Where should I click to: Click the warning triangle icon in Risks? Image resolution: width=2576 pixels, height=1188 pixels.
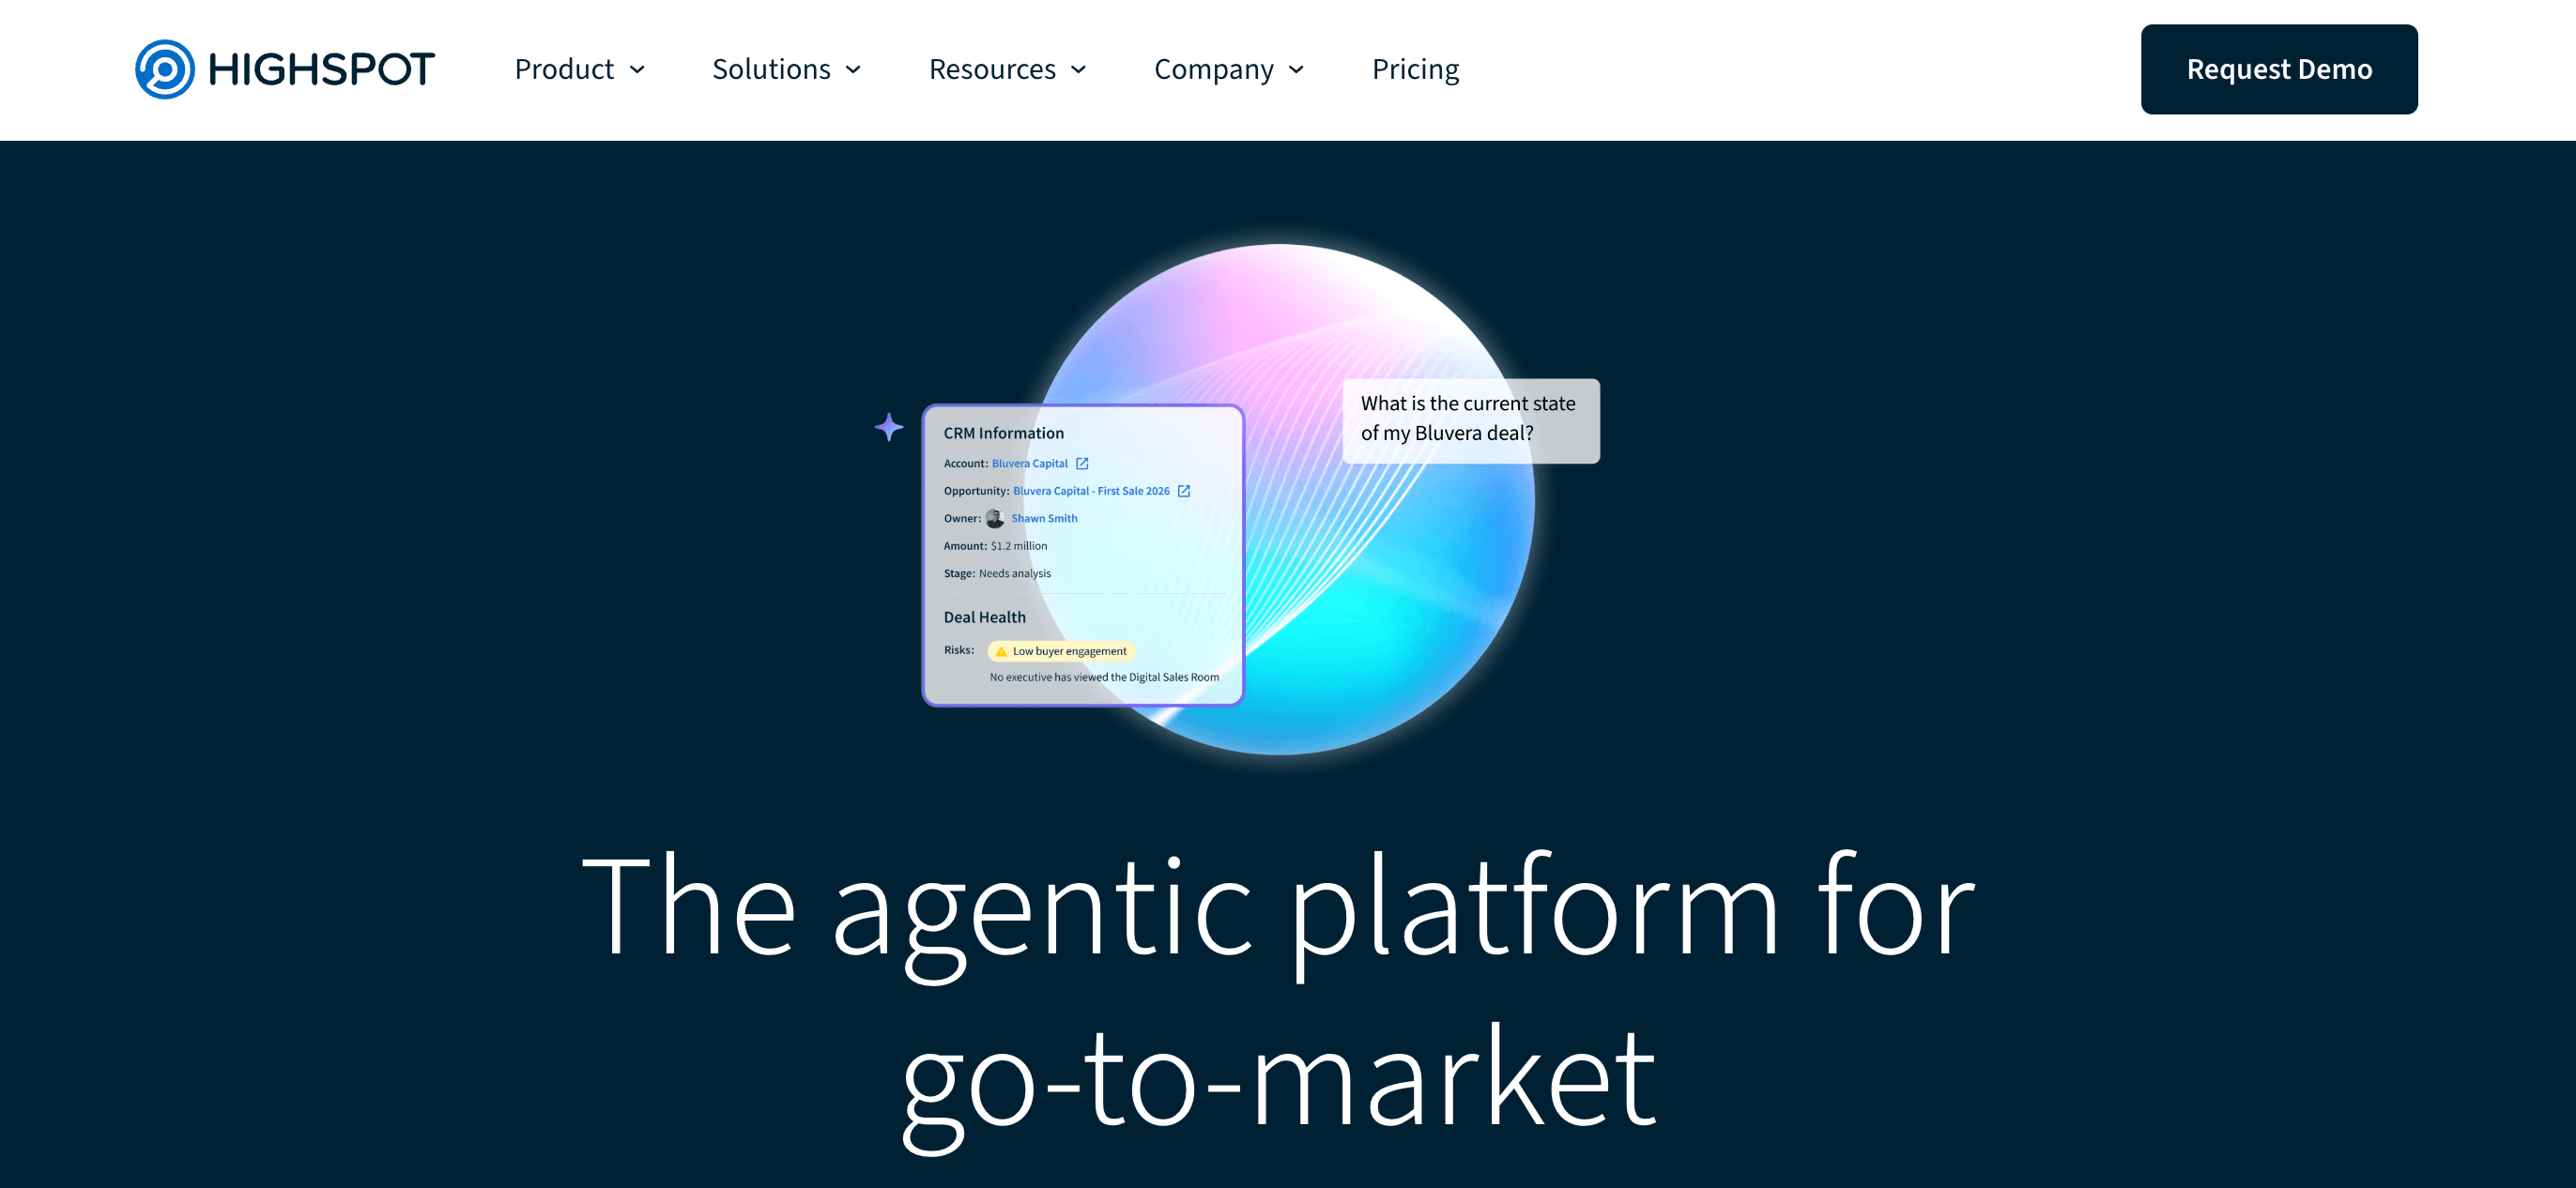coord(1001,651)
